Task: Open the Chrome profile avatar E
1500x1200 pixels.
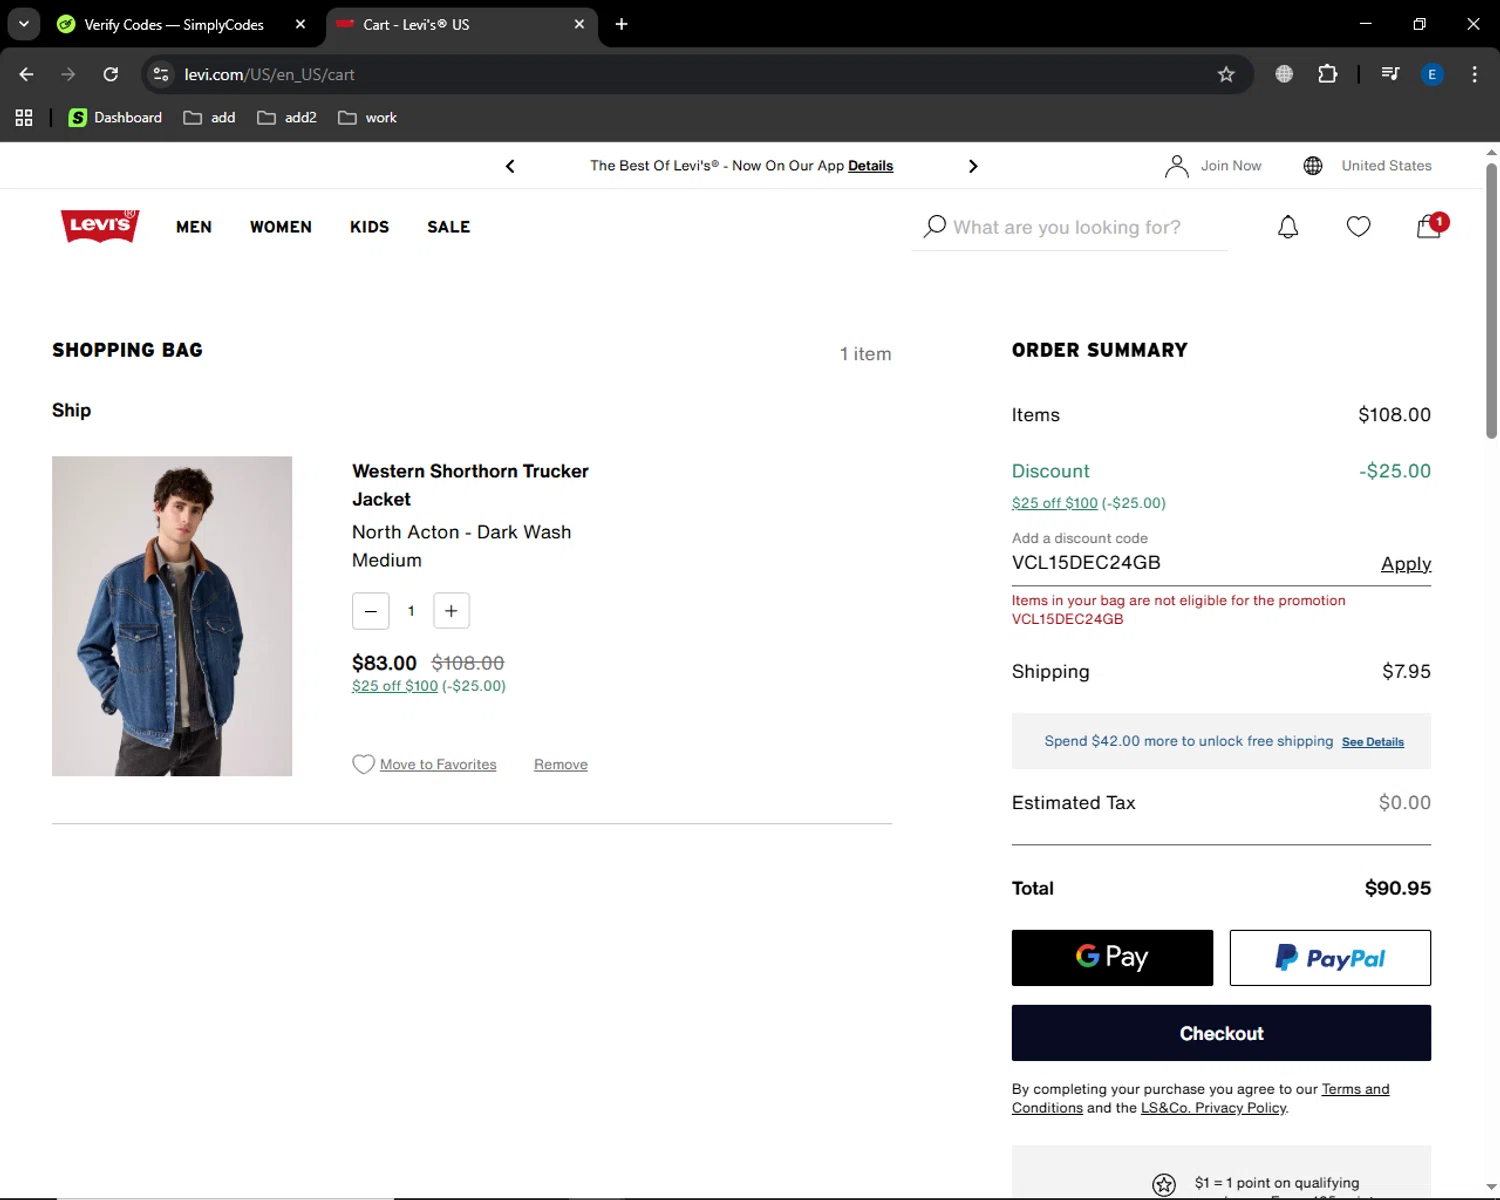Action: tap(1432, 74)
